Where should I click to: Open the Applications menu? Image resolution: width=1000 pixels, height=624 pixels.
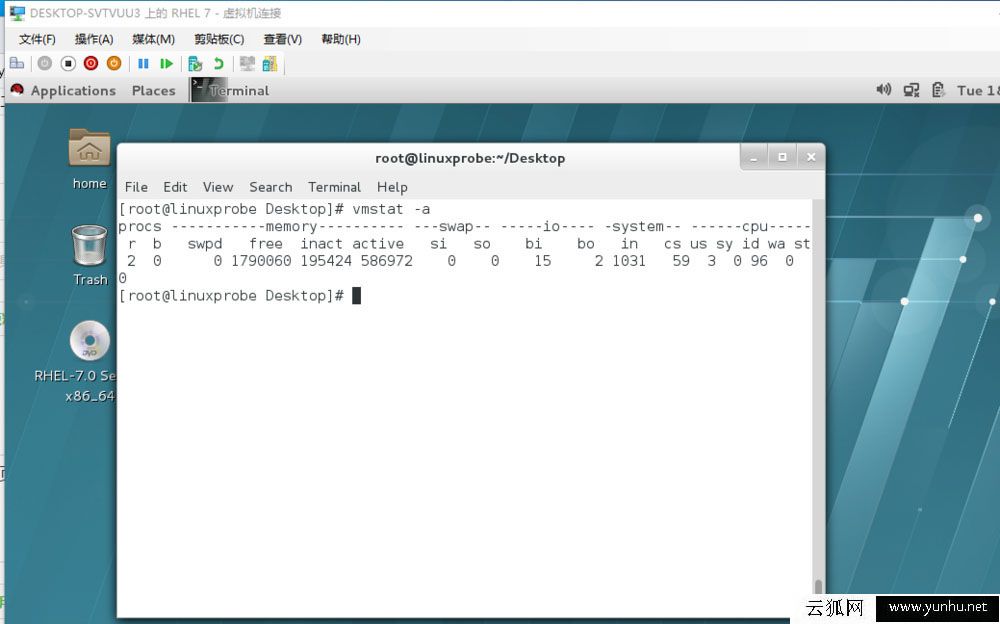click(64, 90)
